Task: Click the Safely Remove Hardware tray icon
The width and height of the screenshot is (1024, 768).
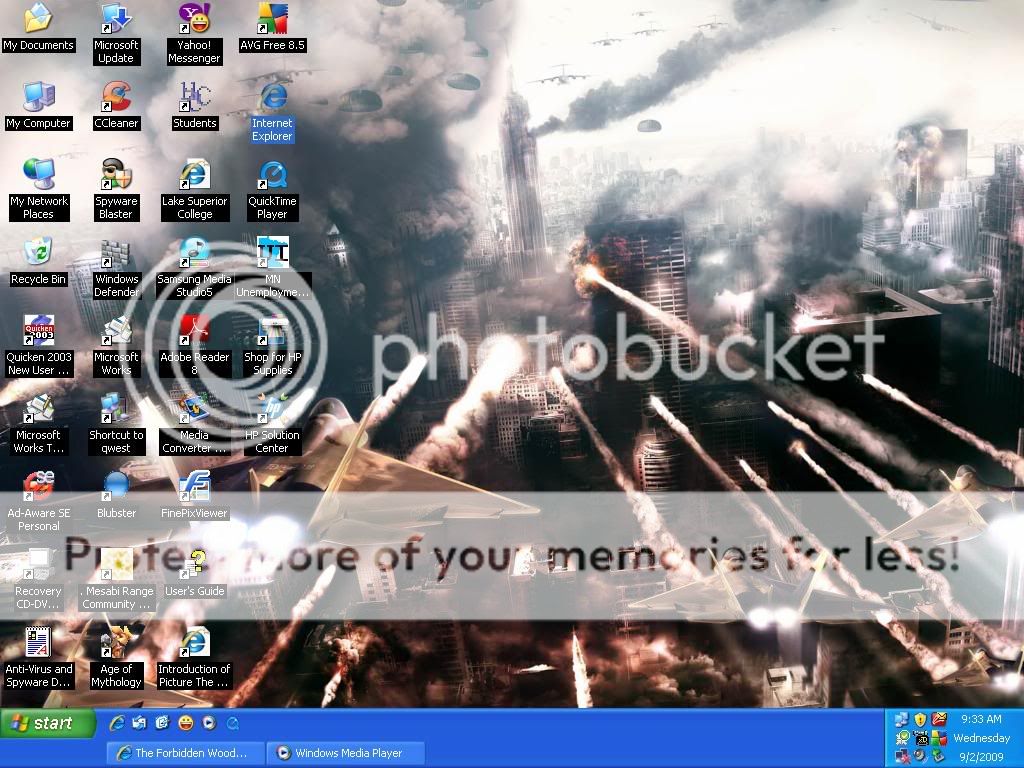Action: [x=939, y=756]
